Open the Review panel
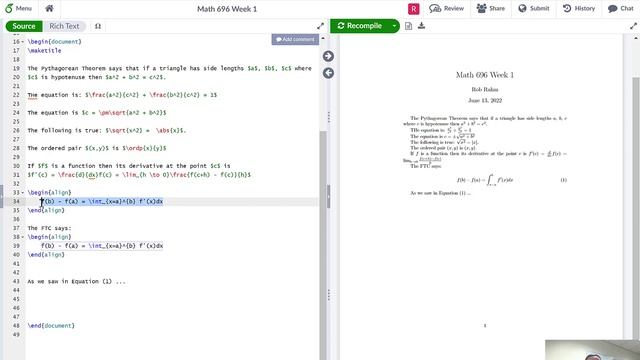This screenshot has width=640, height=360. pos(447,9)
